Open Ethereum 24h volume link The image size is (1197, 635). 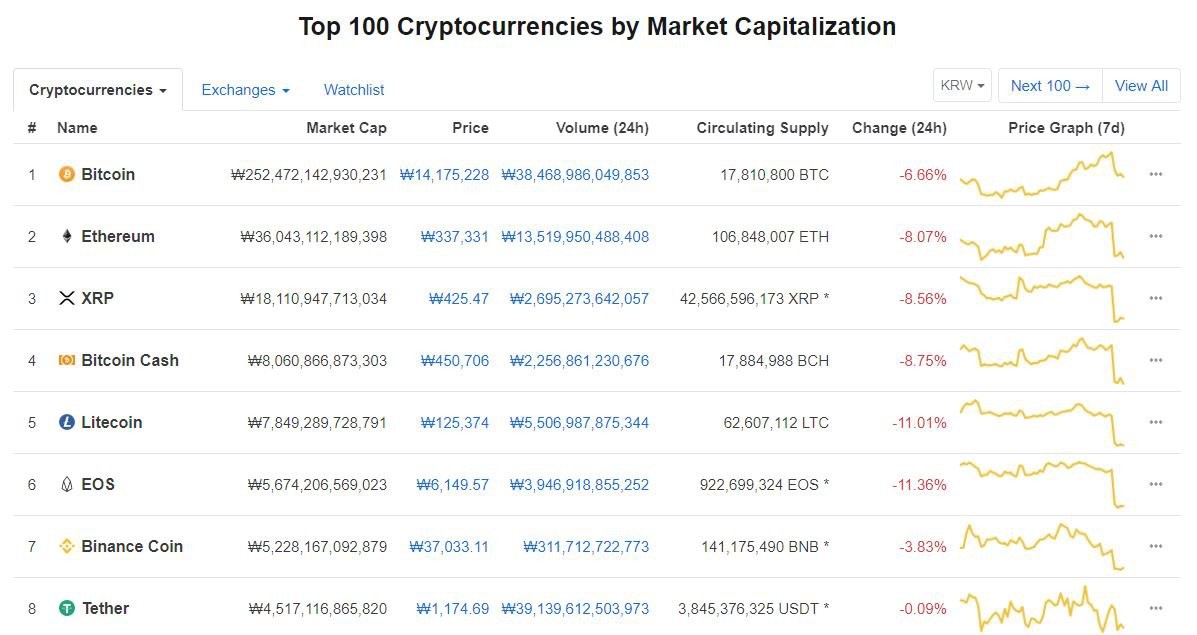575,237
